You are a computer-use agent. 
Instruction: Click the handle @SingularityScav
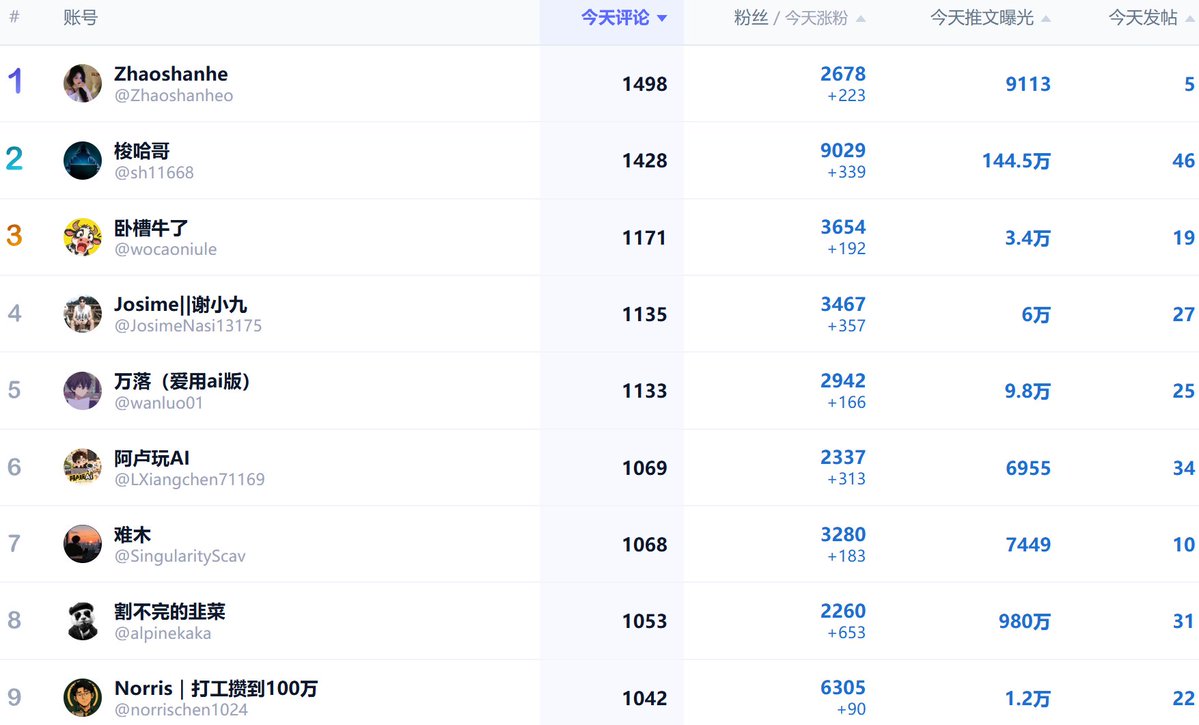180,556
